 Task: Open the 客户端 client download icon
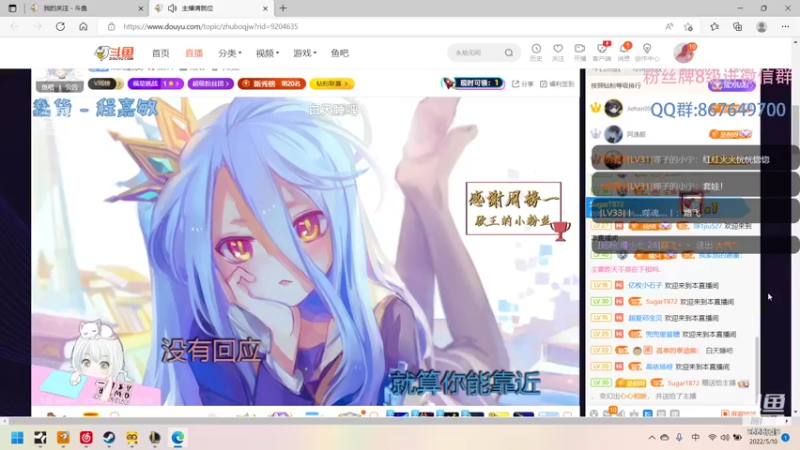602,52
